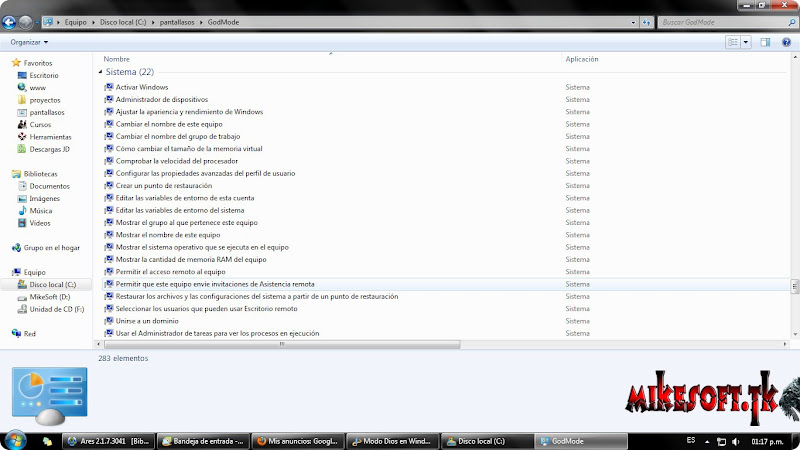Collapse the Sistema (22) group
800x450 pixels.
click(x=101, y=72)
